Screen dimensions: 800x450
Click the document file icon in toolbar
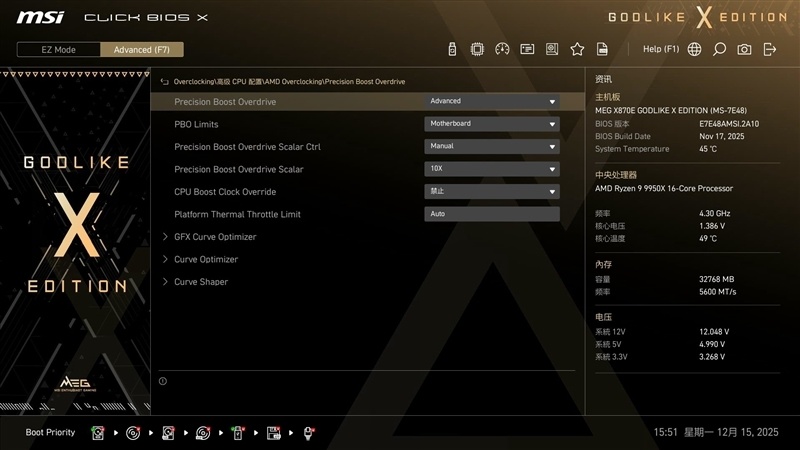pos(602,49)
